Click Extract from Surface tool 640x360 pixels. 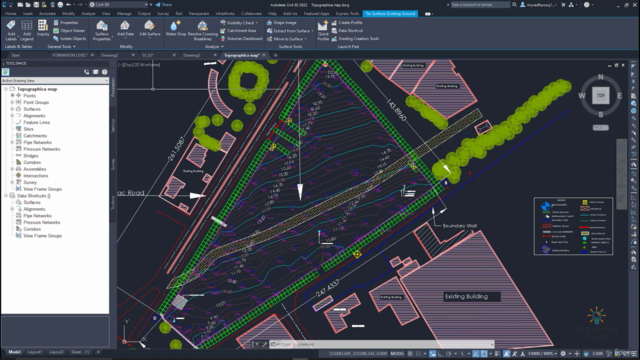click(290, 31)
